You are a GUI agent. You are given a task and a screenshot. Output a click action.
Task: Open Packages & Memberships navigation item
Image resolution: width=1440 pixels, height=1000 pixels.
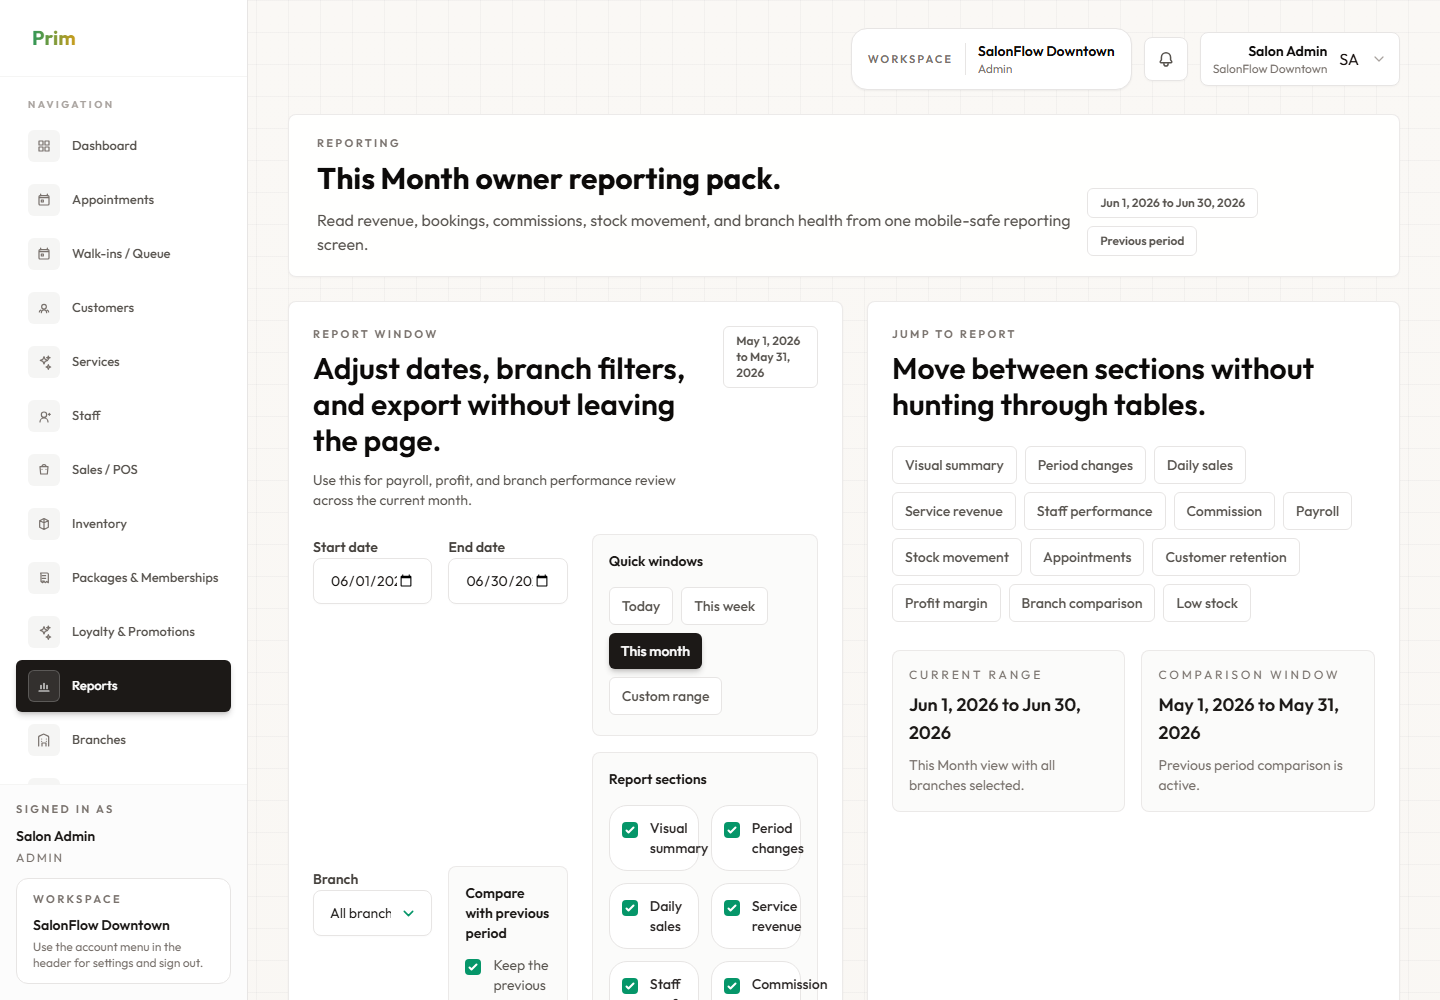tap(123, 578)
